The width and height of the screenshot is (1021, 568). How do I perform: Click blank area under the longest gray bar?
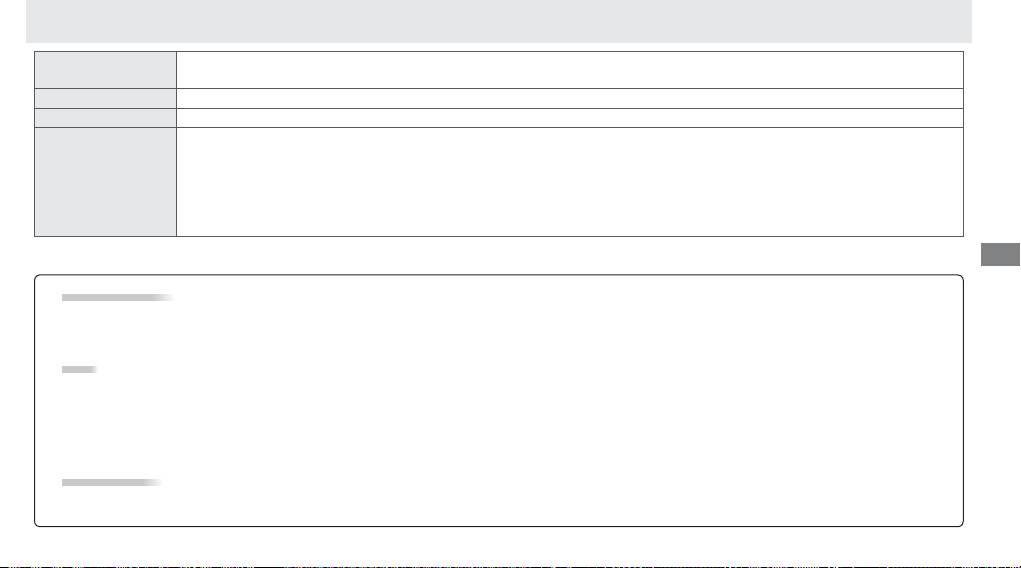pos(499,332)
